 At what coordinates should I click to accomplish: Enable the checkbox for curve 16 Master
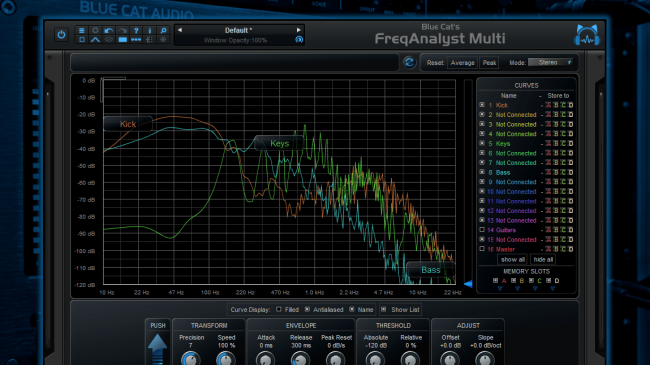tap(482, 249)
